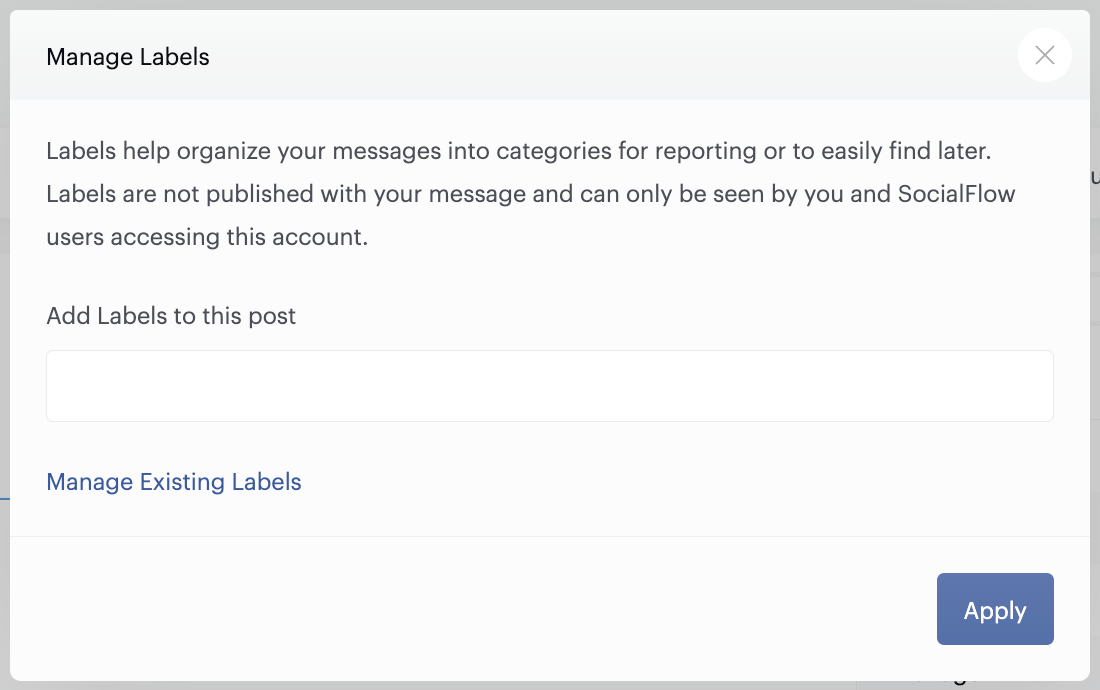
Task: Select the Manage Labels dialog title
Action: click(128, 57)
